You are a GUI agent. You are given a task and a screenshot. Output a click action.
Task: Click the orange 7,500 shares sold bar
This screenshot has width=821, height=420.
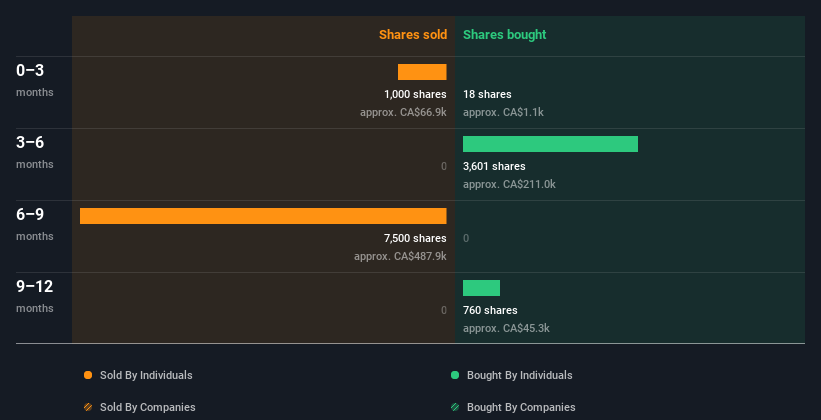(x=263, y=216)
